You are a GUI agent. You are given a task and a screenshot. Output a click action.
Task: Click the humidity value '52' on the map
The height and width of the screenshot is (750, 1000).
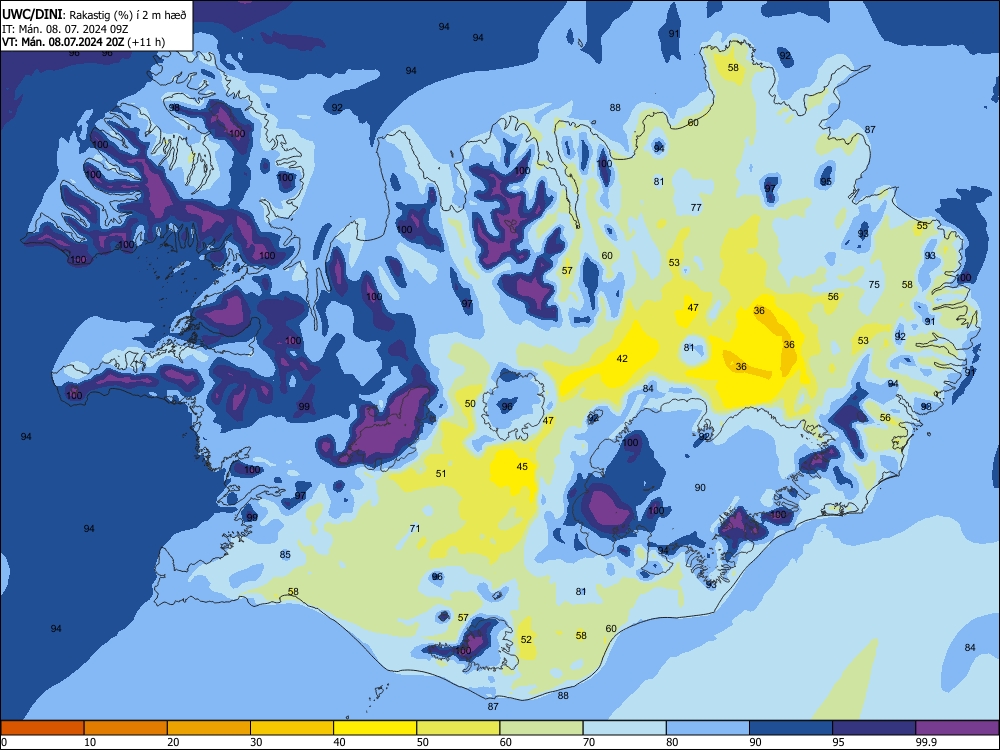(526, 639)
